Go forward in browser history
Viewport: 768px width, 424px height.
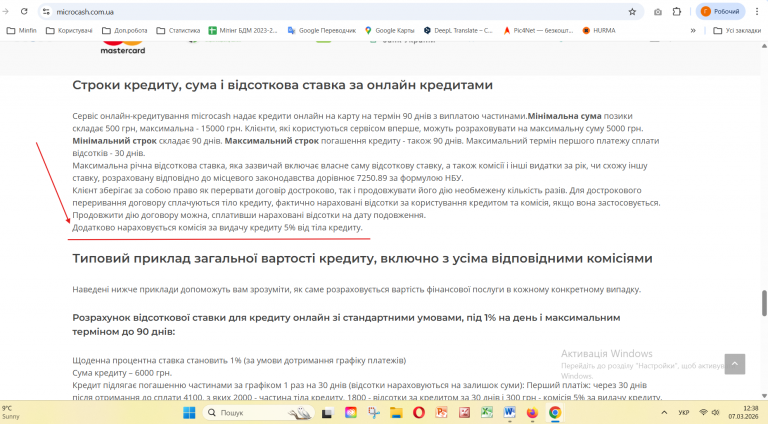tap(6, 11)
